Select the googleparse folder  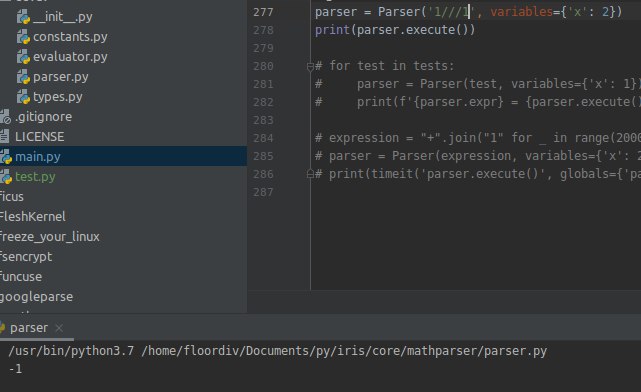[x=36, y=297]
